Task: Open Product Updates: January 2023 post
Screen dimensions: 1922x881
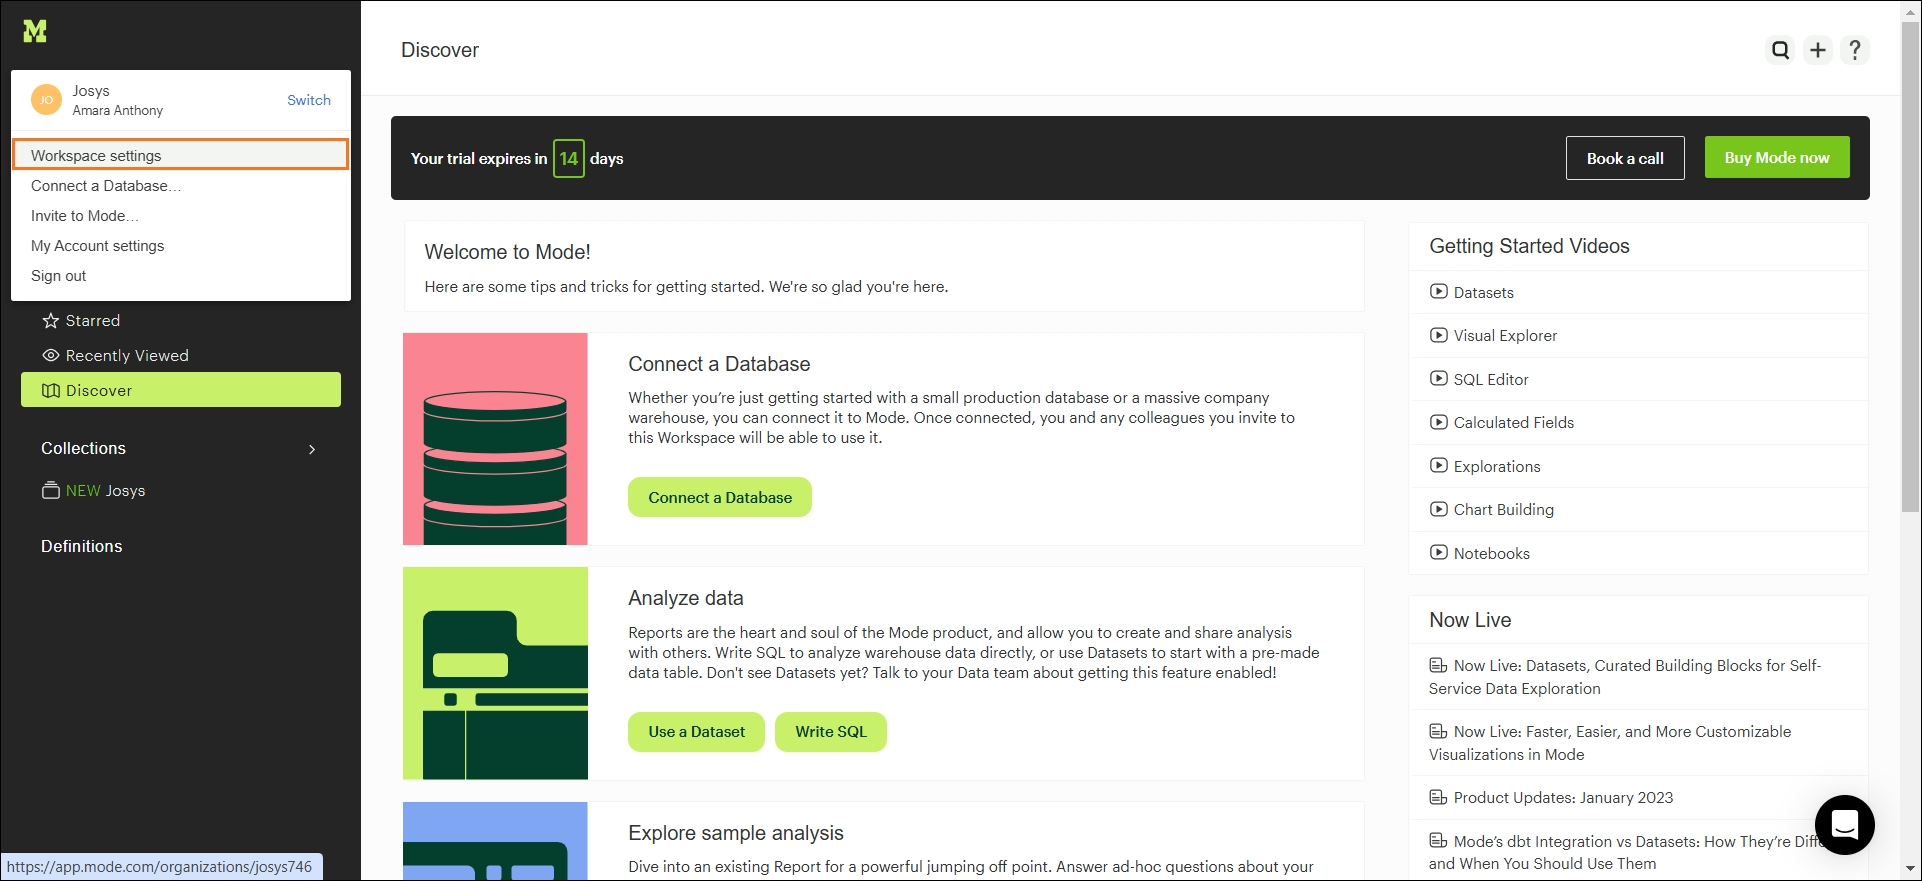Action: coord(1563,798)
